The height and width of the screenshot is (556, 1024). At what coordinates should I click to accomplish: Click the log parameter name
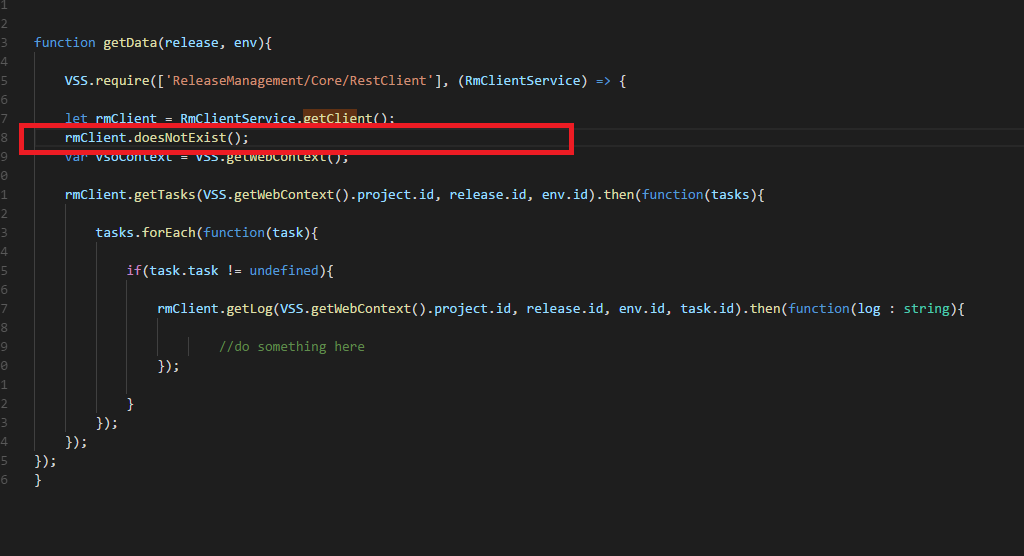(x=869, y=308)
